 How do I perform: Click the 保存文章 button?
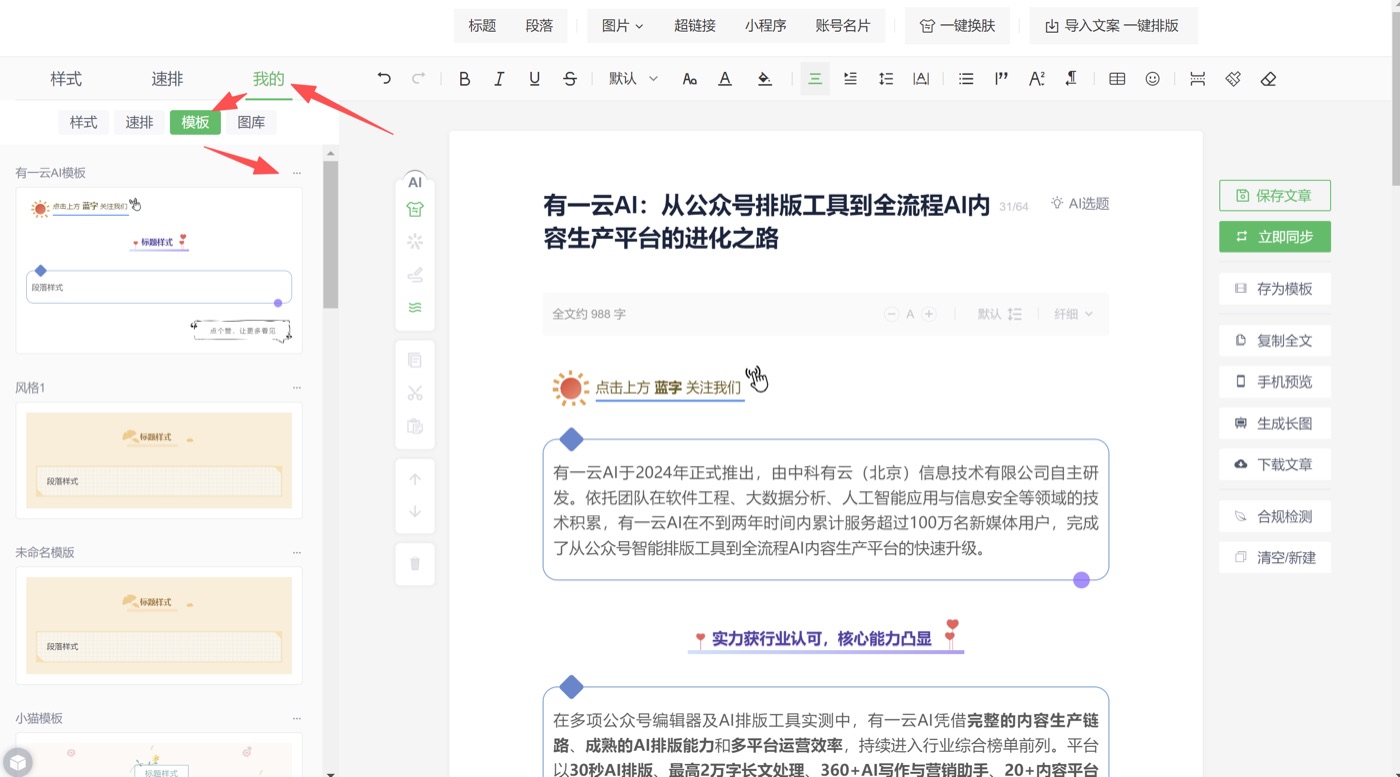[x=1275, y=196]
